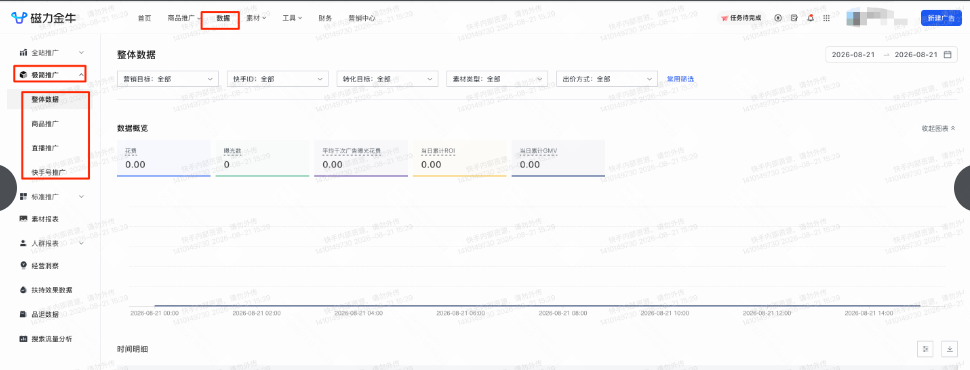The height and width of the screenshot is (370, 970).
Task: Open the 营销目标 dropdown
Action: 168,79
